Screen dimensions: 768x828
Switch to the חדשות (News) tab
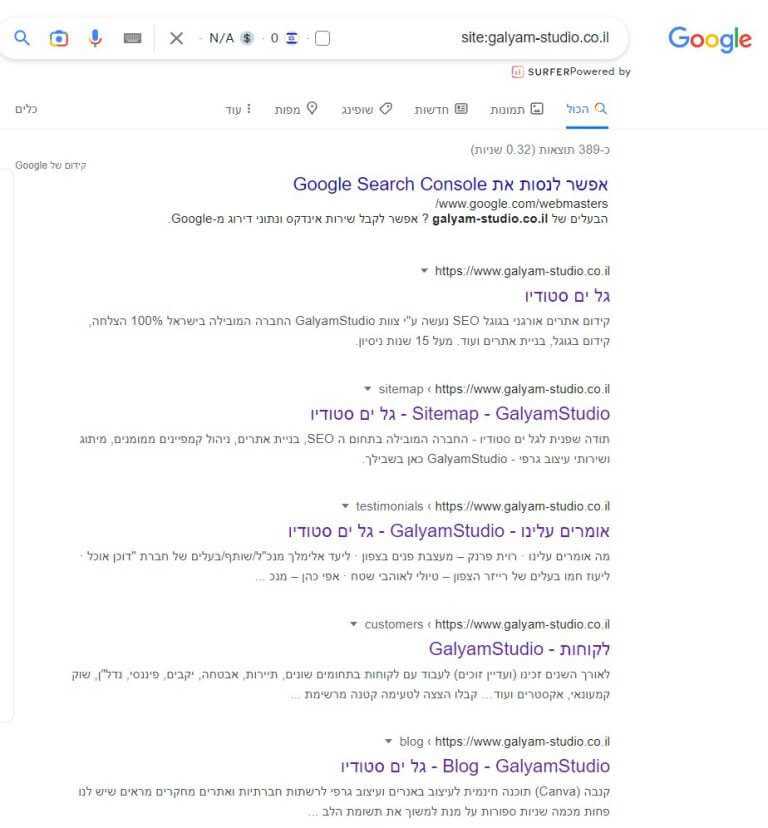click(x=441, y=109)
